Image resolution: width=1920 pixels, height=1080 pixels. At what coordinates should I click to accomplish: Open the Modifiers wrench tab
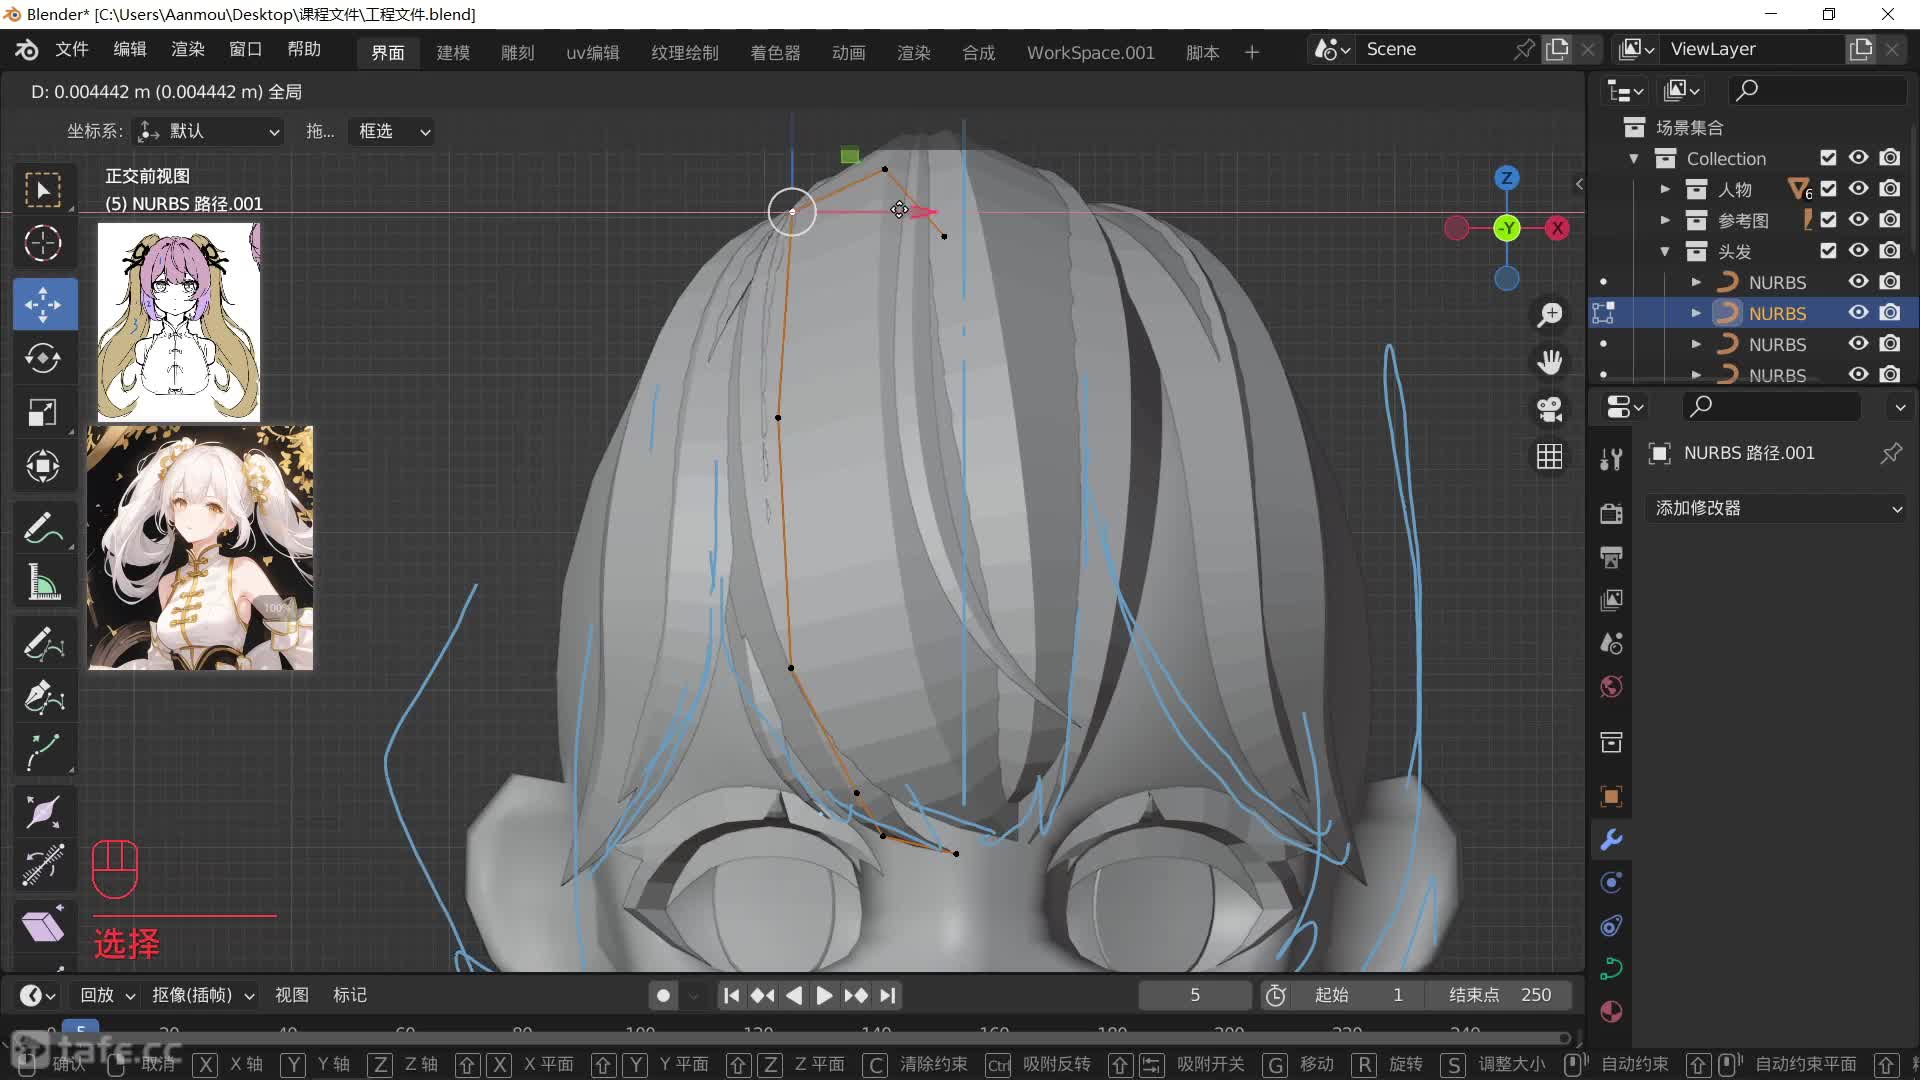1611,840
